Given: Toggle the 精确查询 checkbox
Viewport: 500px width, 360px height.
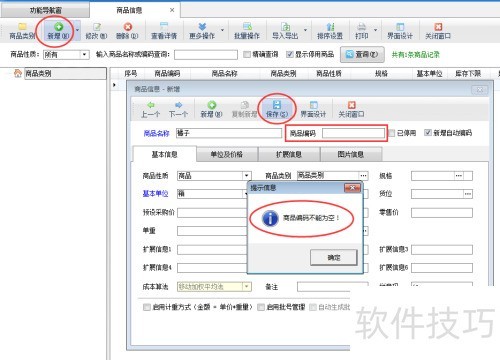Looking at the screenshot, I should tap(247, 54).
